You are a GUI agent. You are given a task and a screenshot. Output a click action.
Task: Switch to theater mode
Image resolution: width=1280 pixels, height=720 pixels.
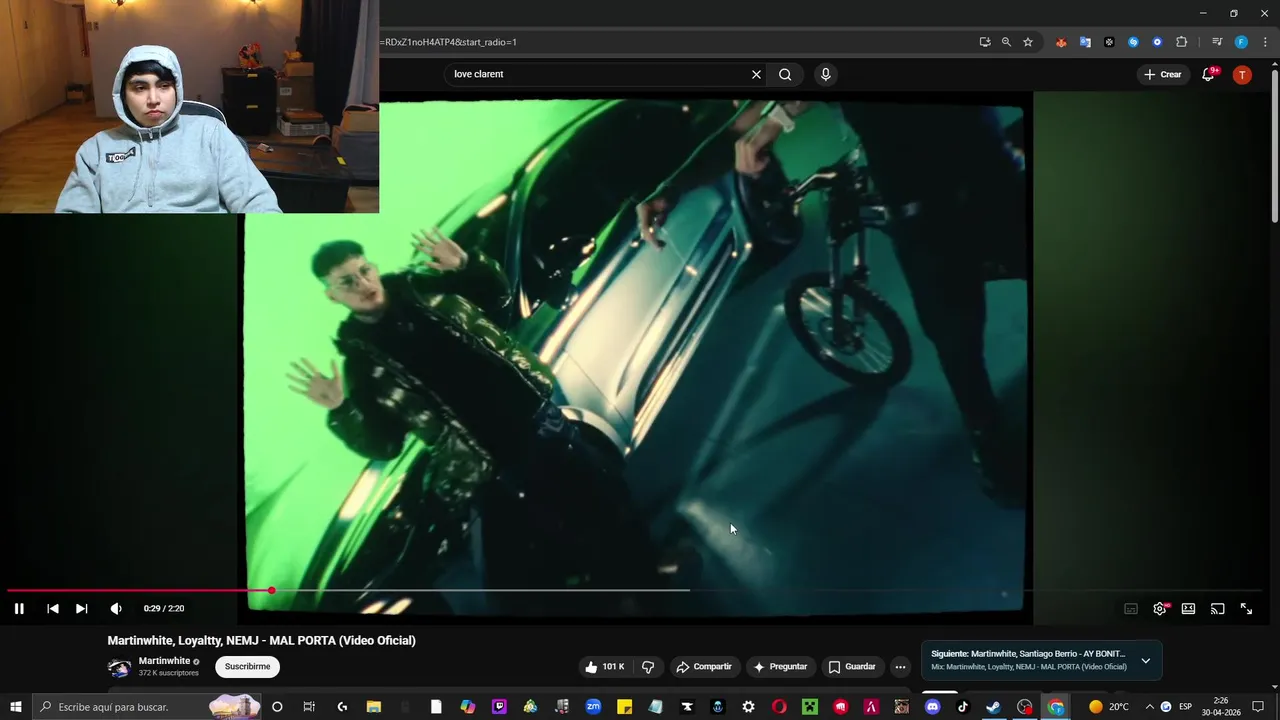pos(1188,608)
